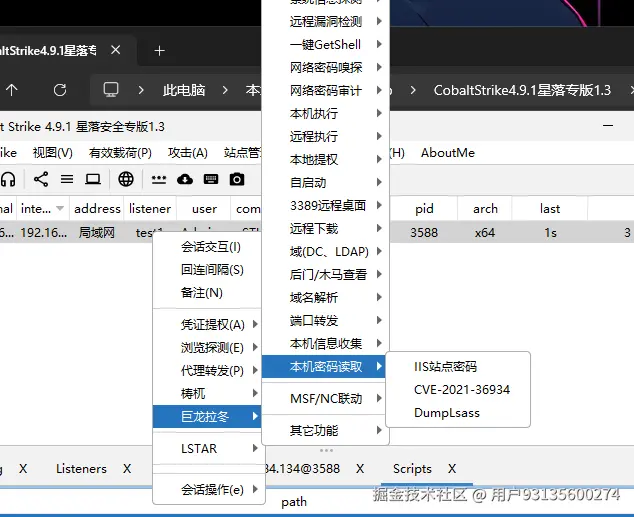Open 自启动 submenu

(x=325, y=182)
